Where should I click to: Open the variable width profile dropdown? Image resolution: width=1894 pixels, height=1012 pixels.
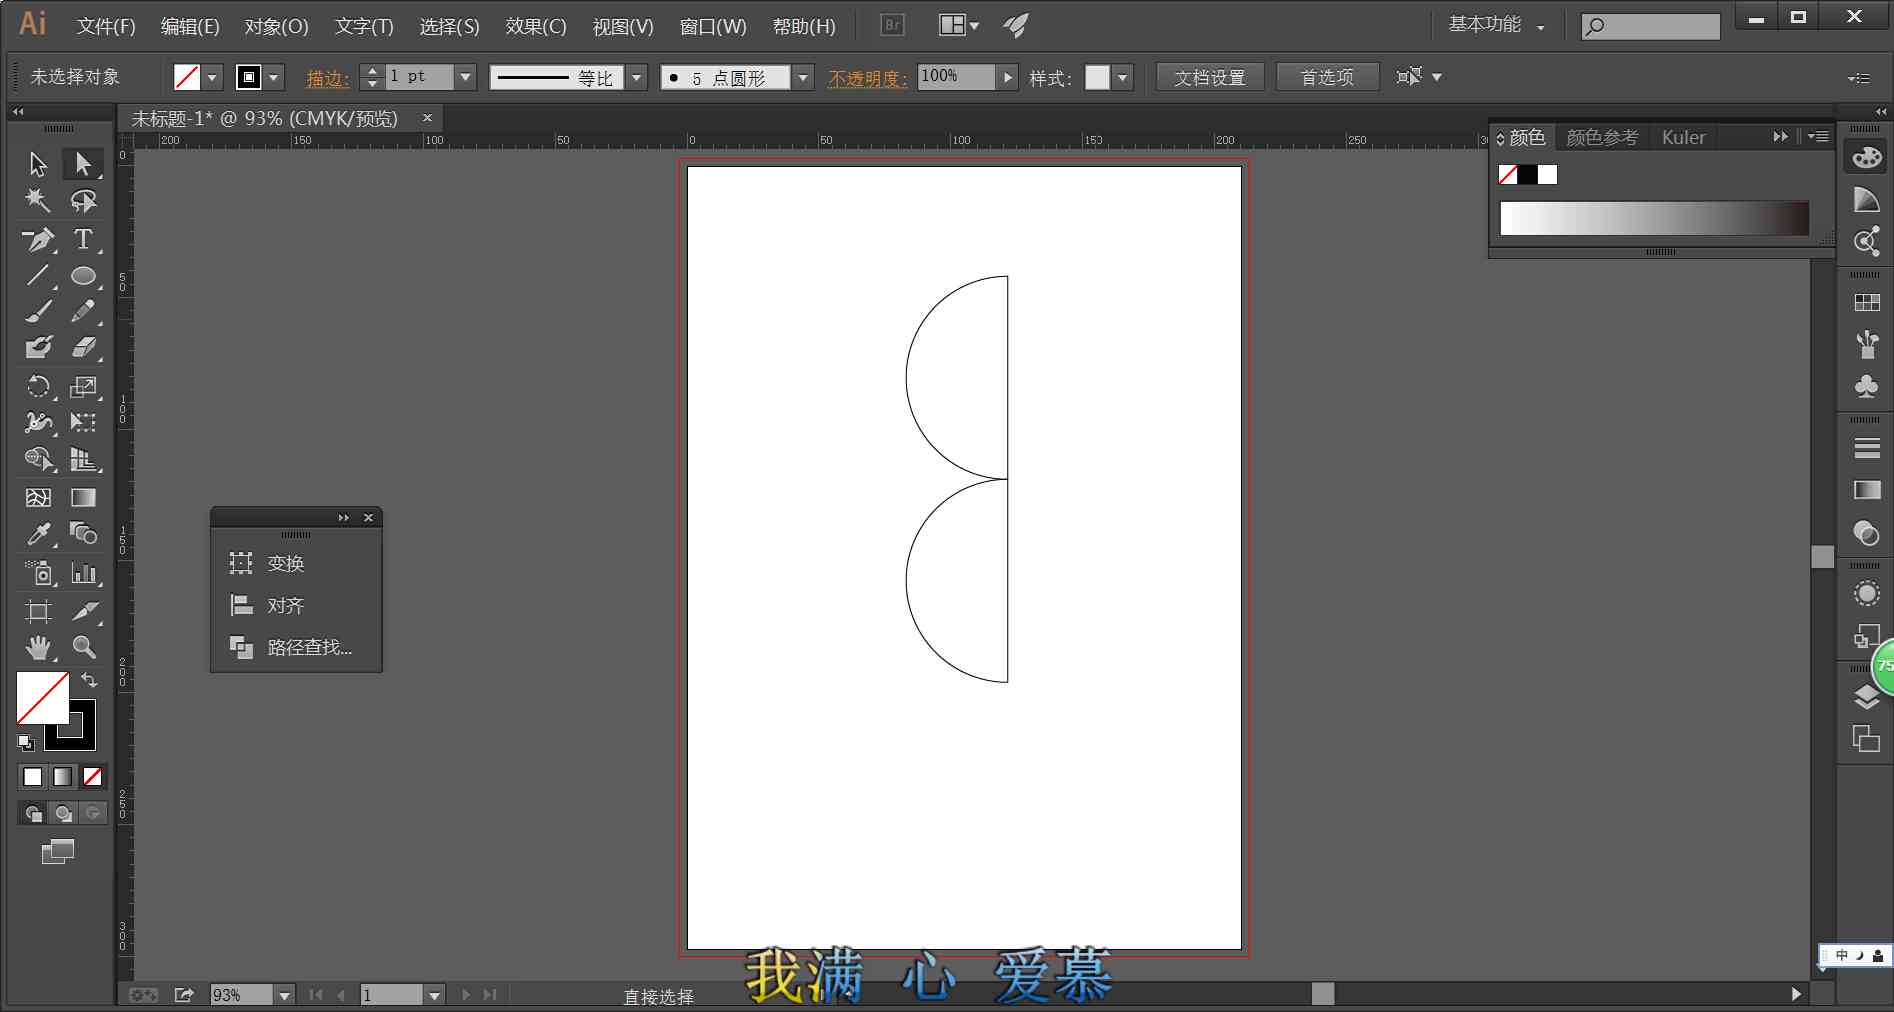click(636, 77)
